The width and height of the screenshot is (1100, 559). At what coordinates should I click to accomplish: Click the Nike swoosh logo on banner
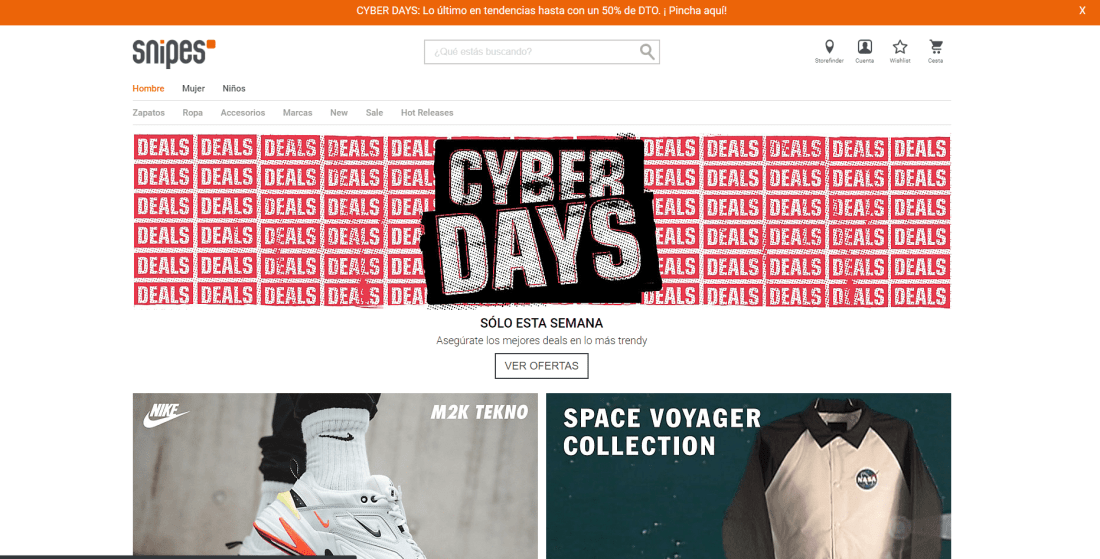(x=165, y=415)
